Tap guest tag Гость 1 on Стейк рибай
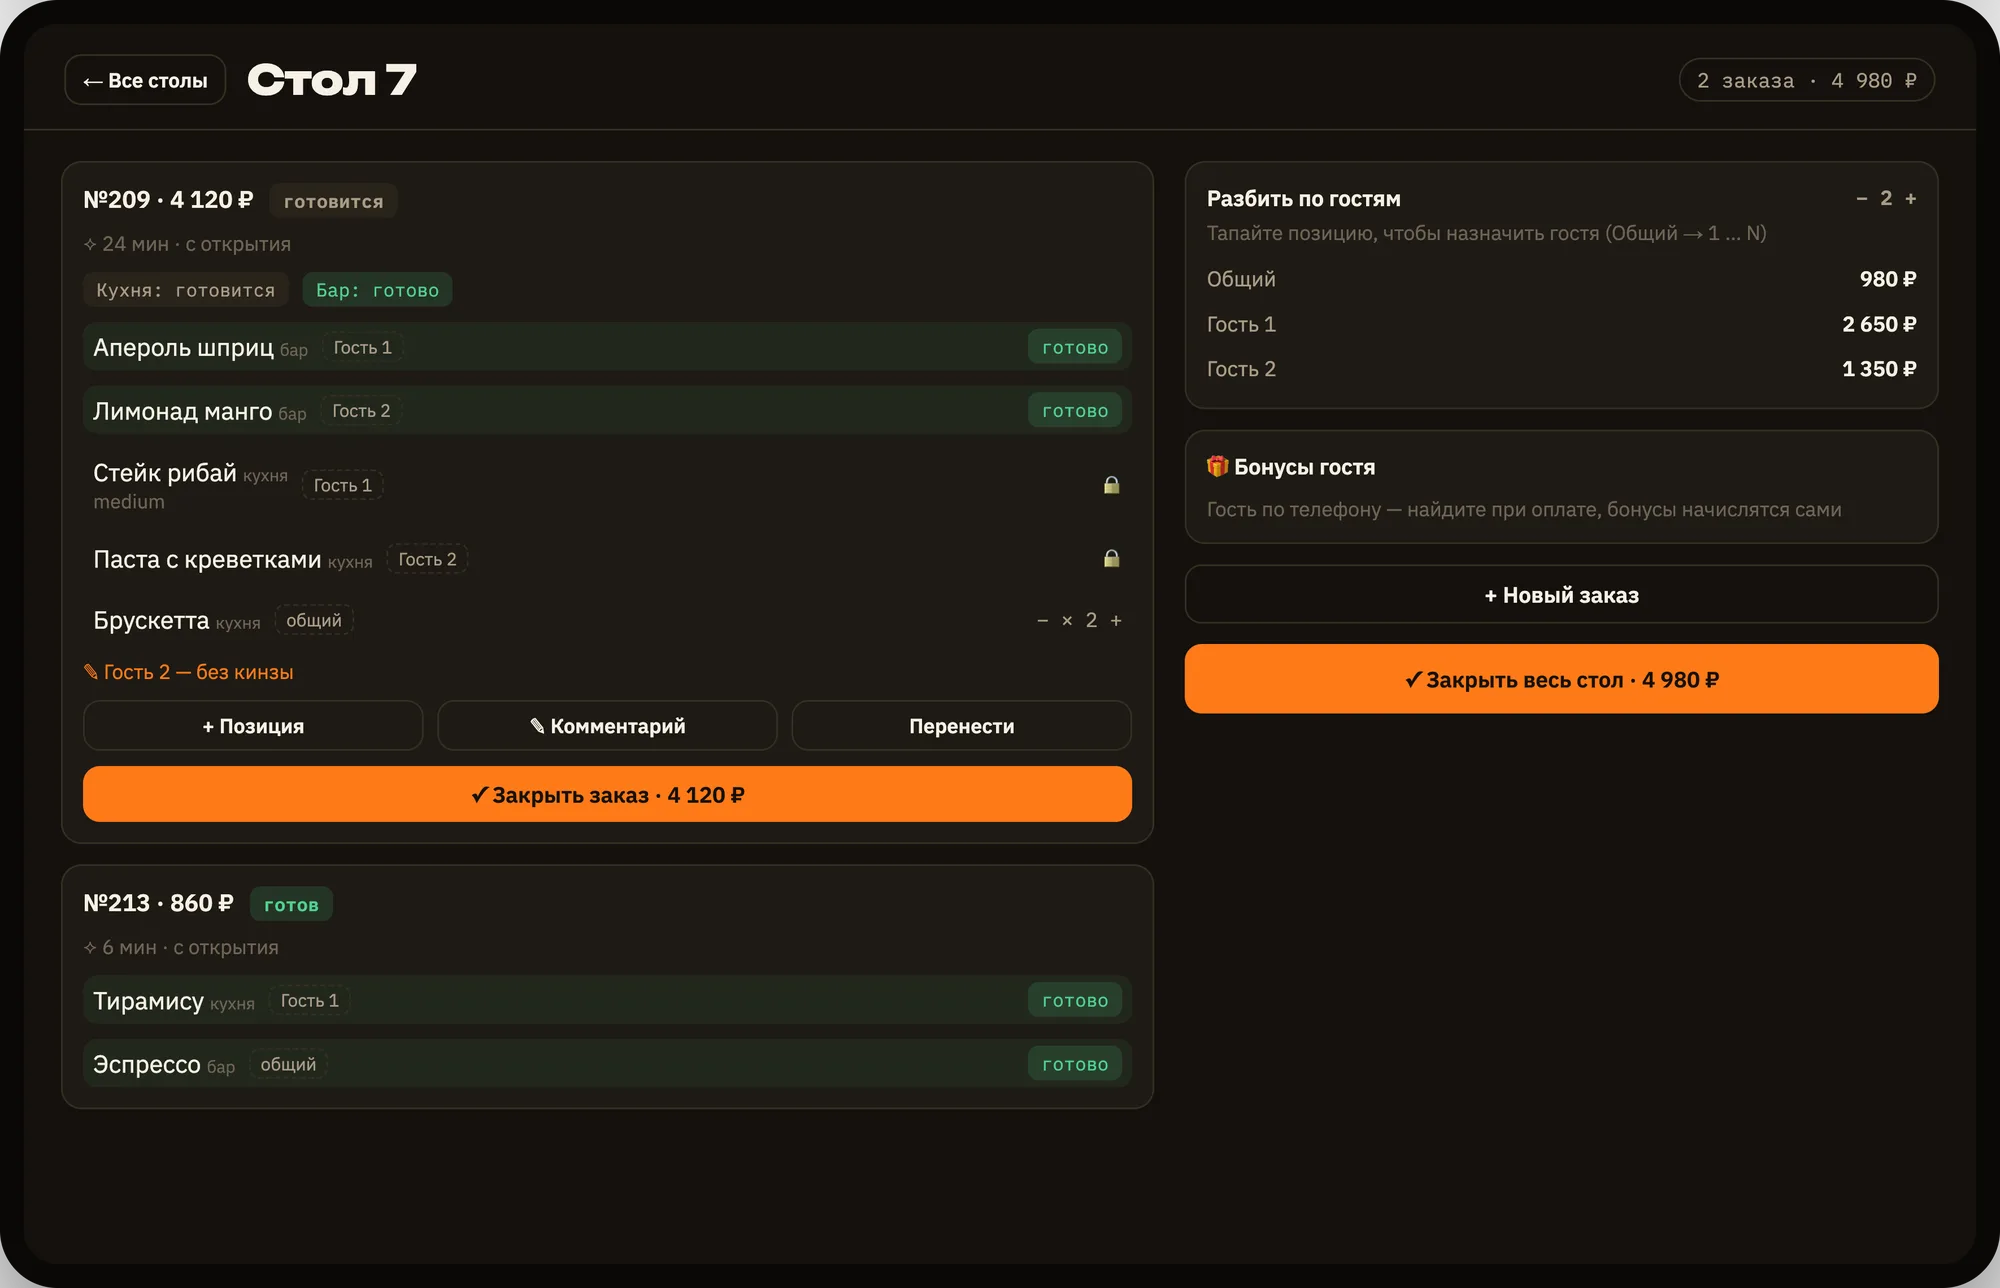The height and width of the screenshot is (1288, 2000). (343, 485)
